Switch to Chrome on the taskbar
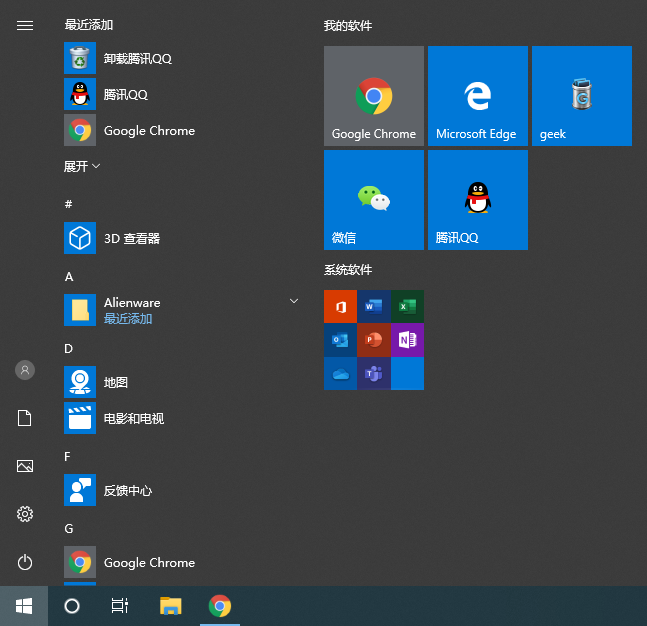The height and width of the screenshot is (626, 647). tap(220, 606)
